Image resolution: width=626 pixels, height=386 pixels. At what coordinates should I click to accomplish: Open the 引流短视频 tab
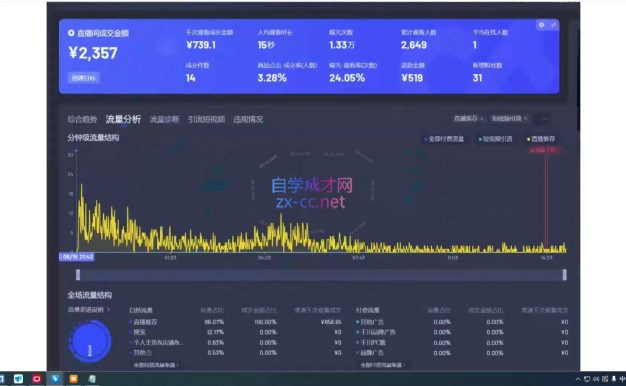coord(206,119)
